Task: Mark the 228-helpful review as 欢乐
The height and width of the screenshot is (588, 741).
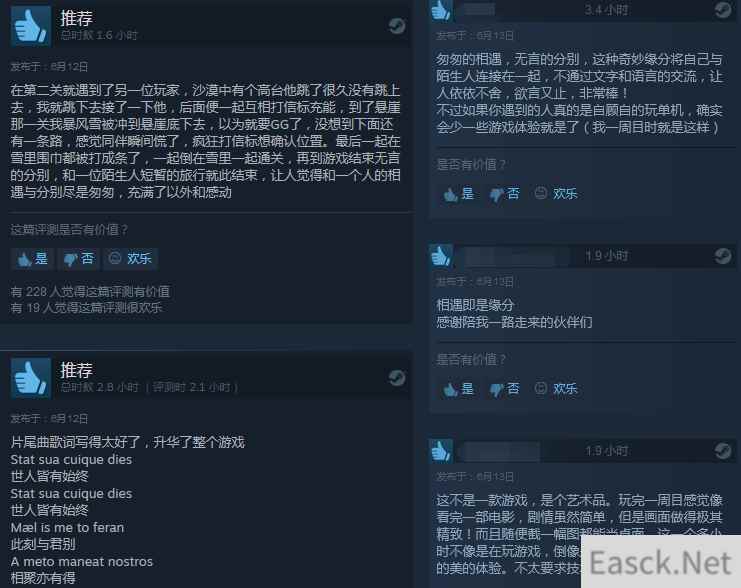Action: point(130,259)
